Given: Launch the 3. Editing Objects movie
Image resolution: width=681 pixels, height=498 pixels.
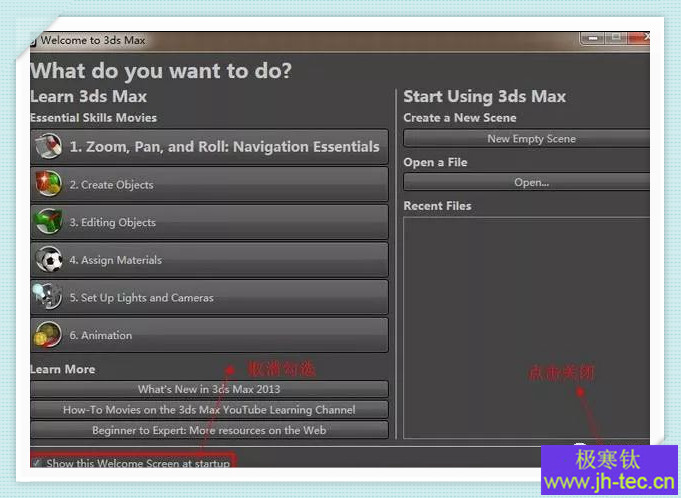Looking at the screenshot, I should point(209,222).
